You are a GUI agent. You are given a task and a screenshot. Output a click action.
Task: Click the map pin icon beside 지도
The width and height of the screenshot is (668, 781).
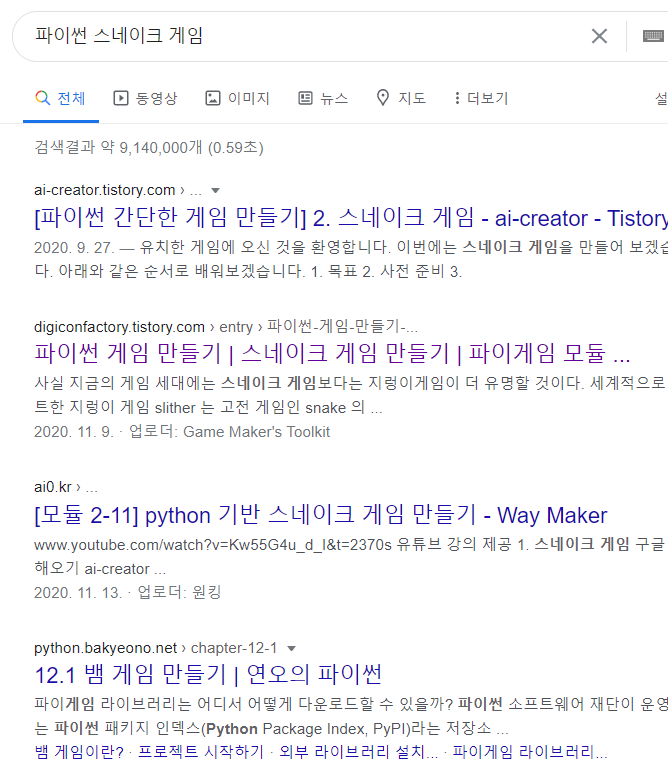pos(383,98)
